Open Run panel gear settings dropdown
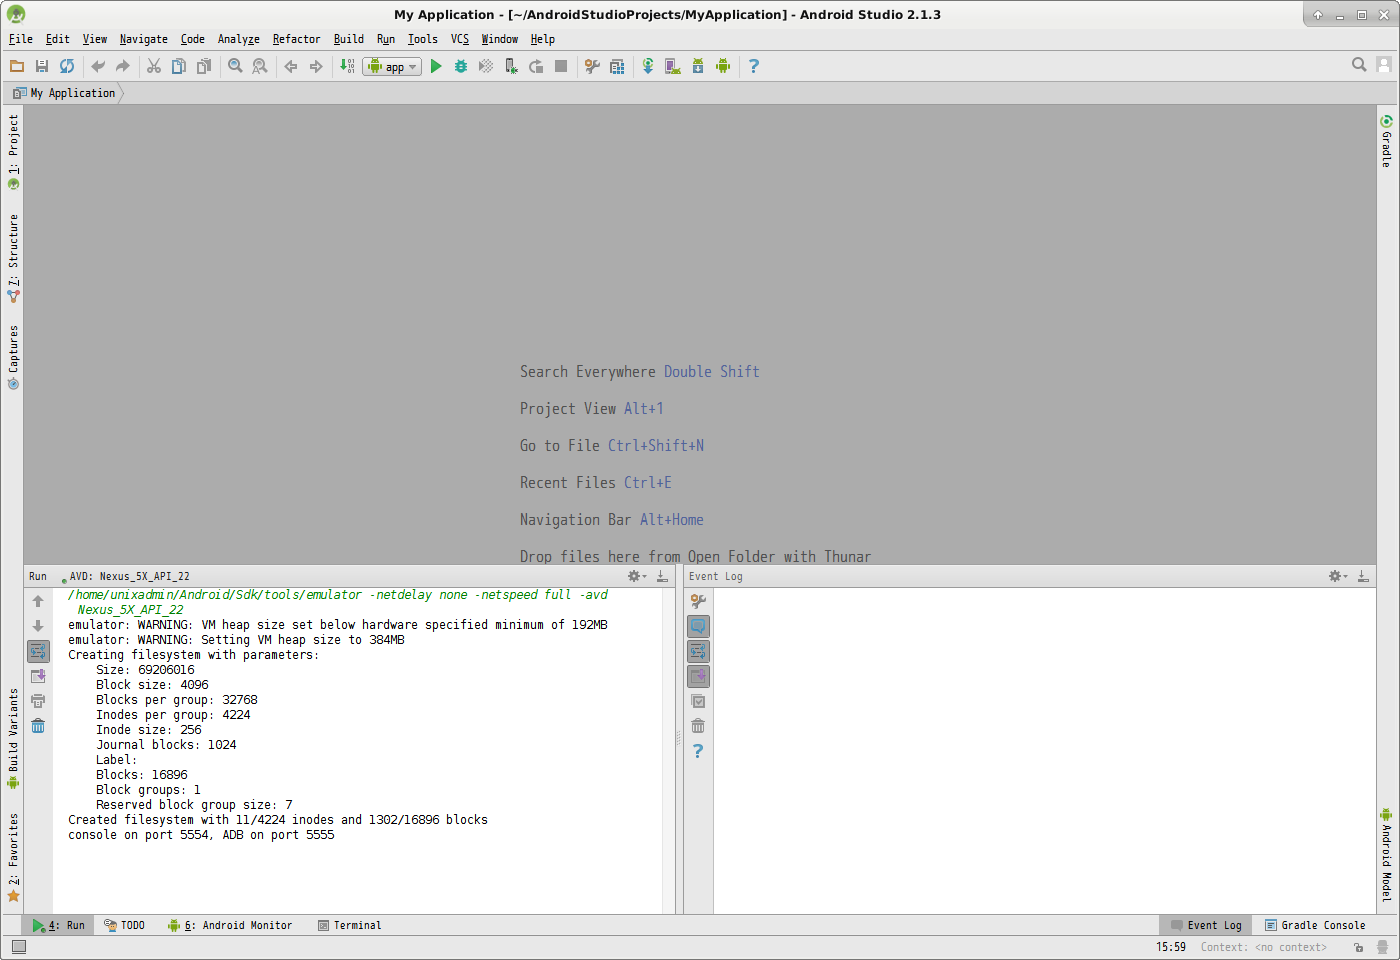The width and height of the screenshot is (1400, 960). [x=636, y=576]
